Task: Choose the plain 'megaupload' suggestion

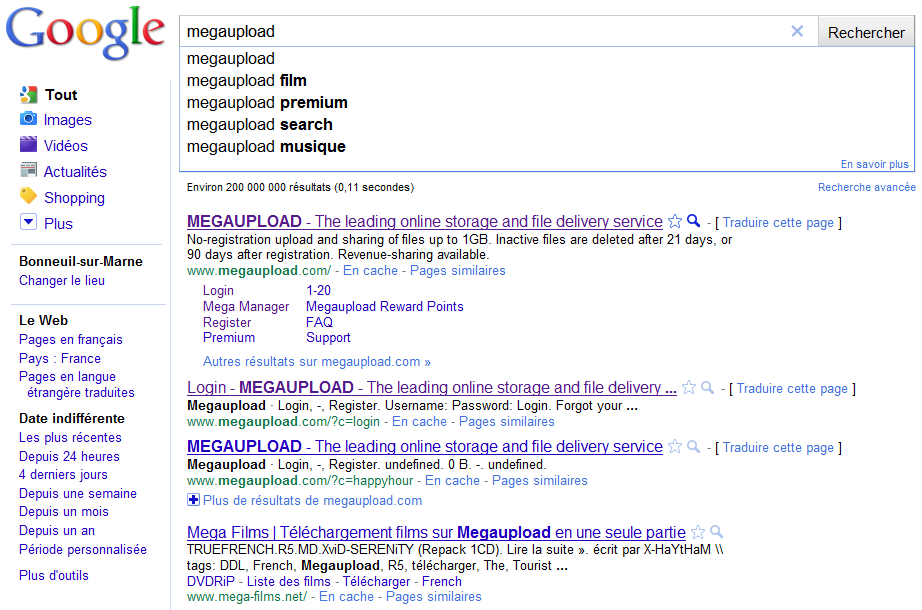Action: click(230, 58)
